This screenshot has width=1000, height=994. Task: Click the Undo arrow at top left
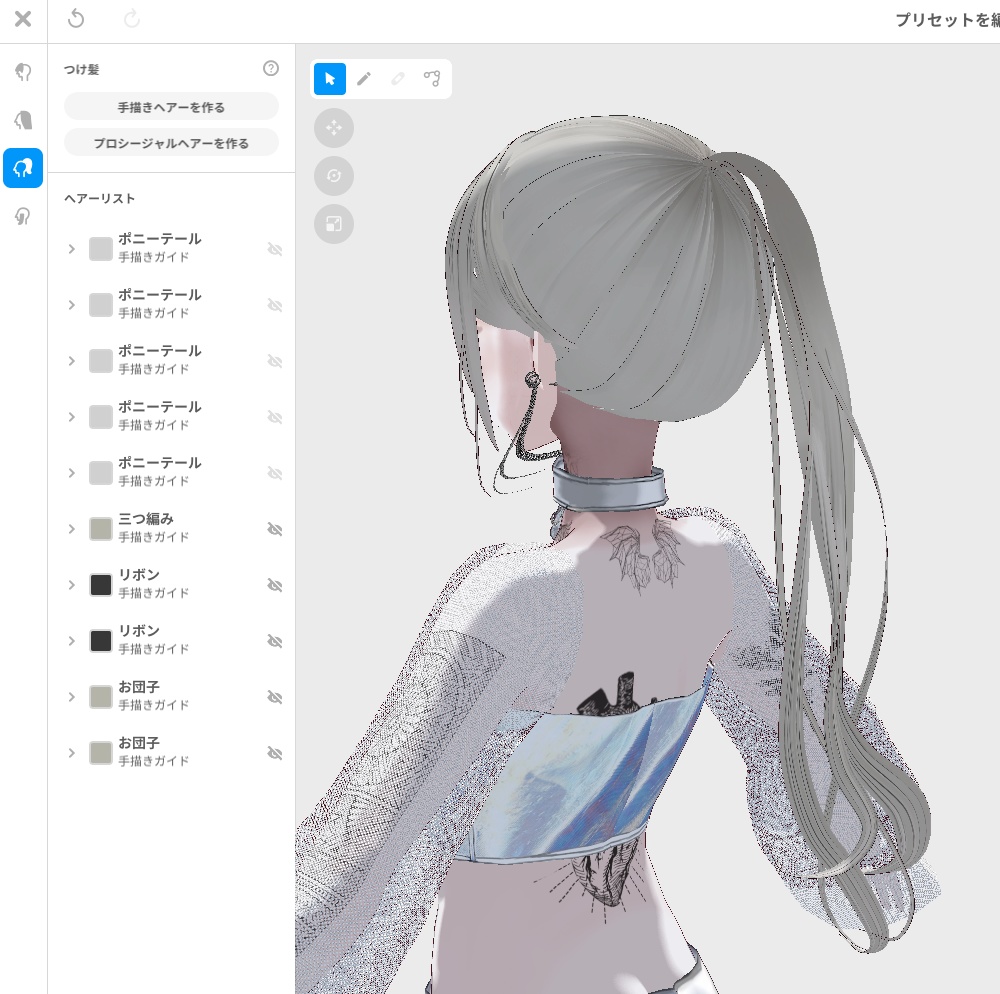pyautogui.click(x=75, y=20)
